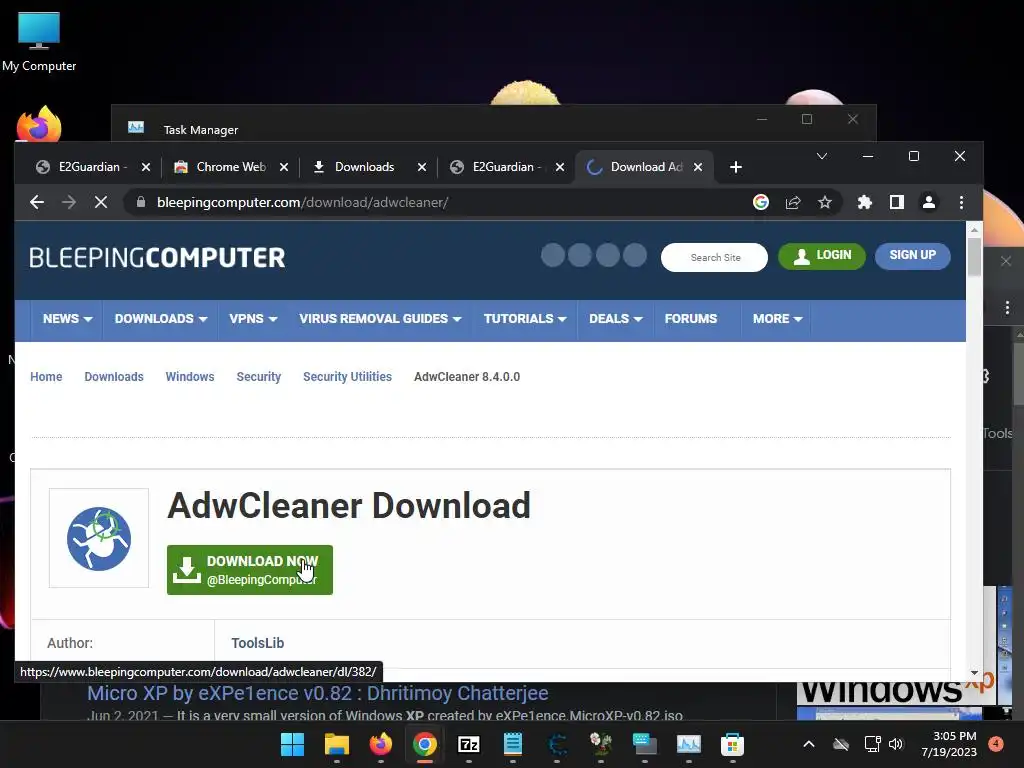The image size is (1024, 768).
Task: Open the My Computer desktop icon
Action: (39, 42)
